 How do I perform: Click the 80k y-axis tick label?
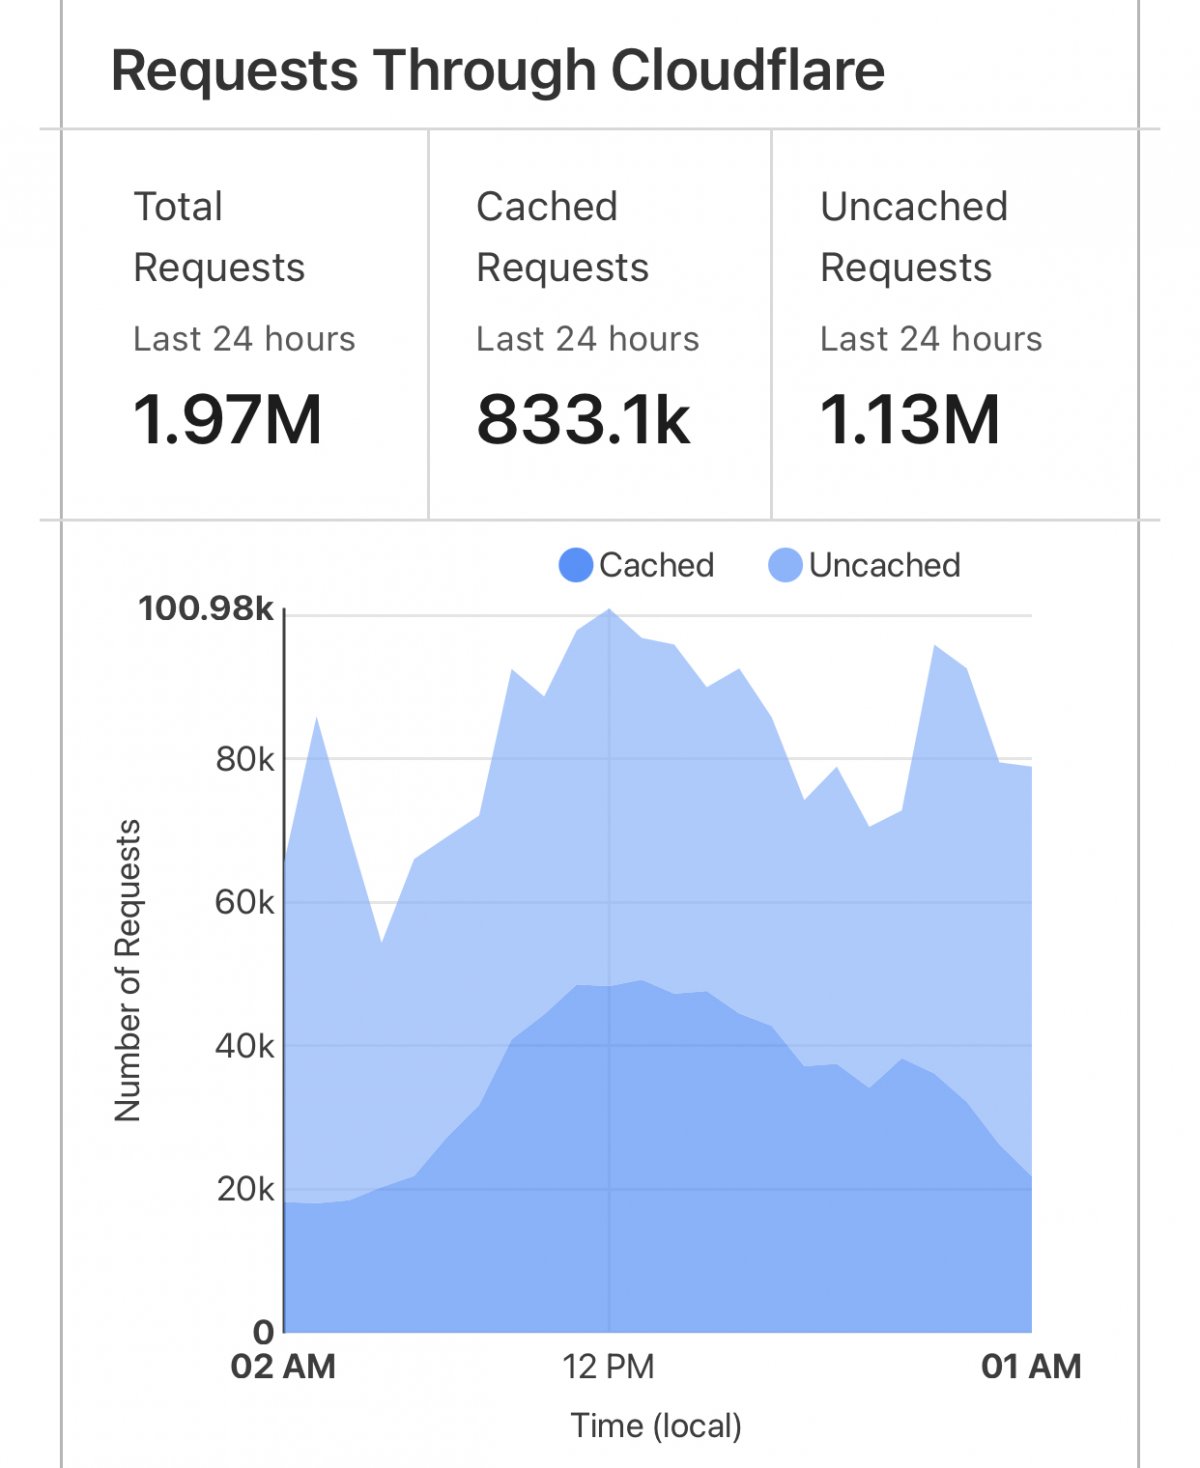coord(244,760)
